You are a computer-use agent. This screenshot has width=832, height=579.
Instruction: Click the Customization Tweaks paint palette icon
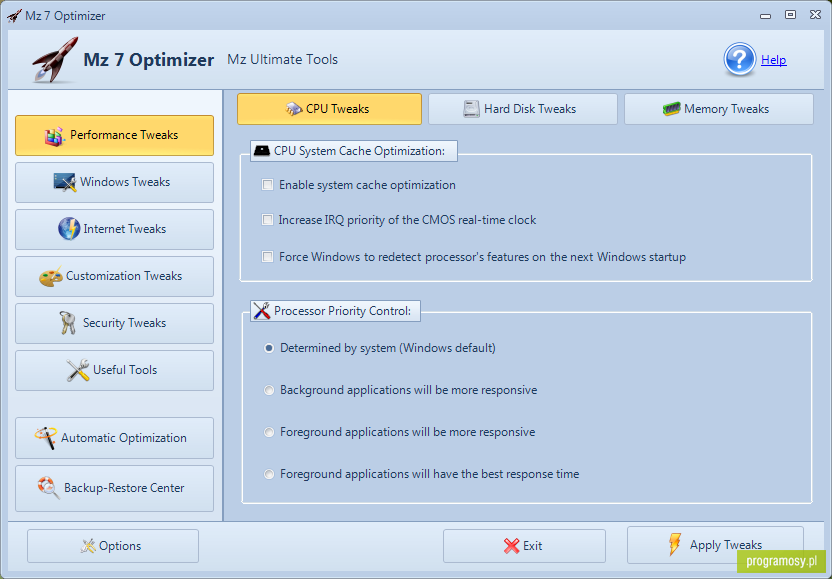[51, 276]
